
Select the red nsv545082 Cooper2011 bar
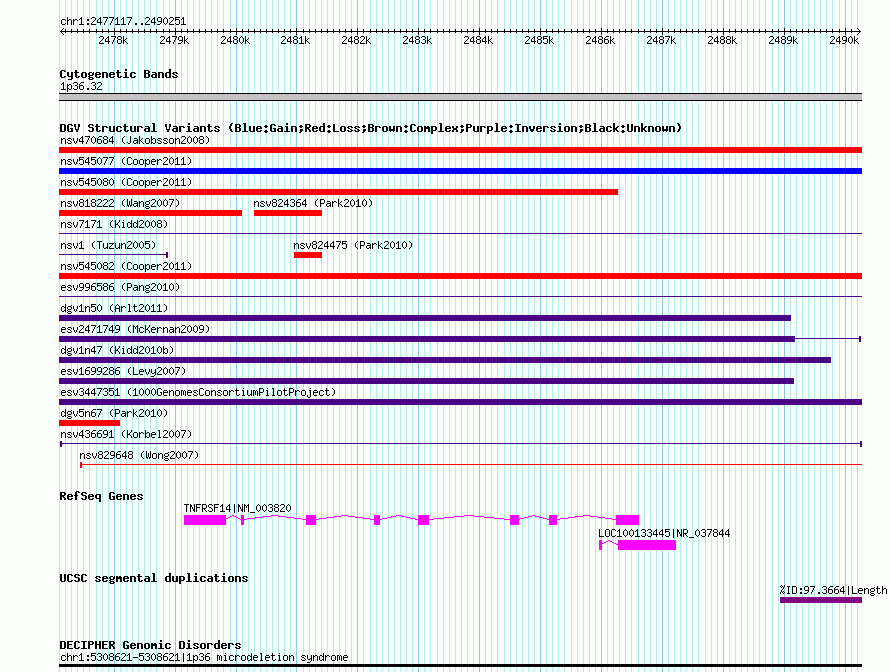pos(460,276)
